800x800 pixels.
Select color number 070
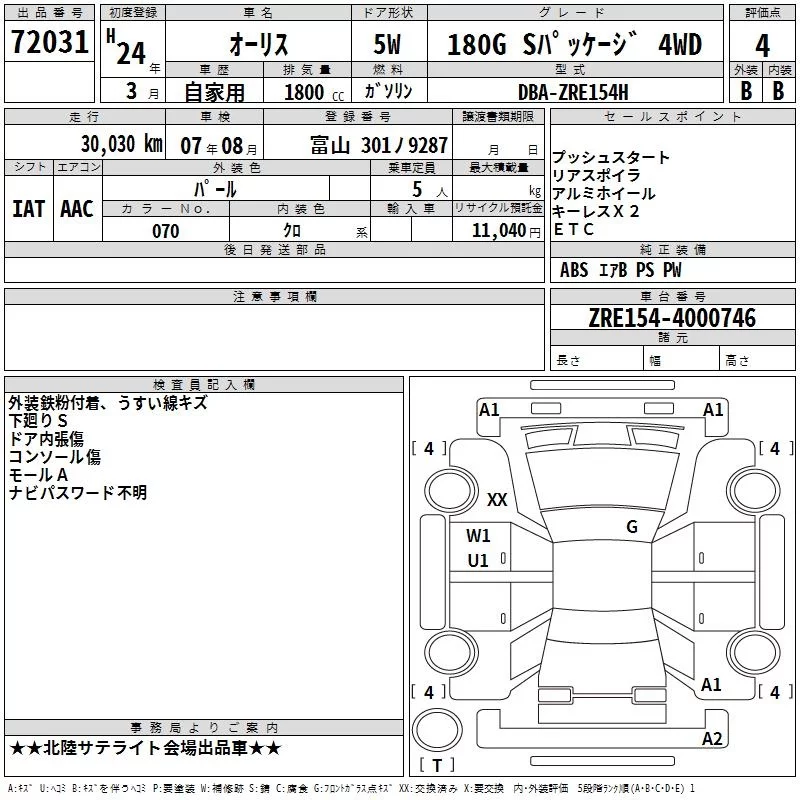coord(166,231)
